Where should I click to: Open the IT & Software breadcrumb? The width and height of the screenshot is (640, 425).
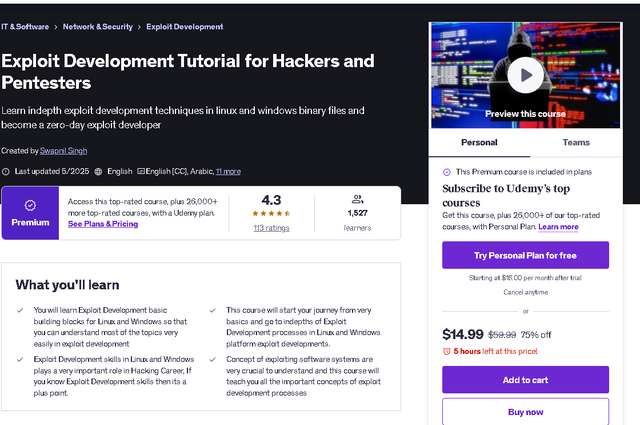click(25, 27)
